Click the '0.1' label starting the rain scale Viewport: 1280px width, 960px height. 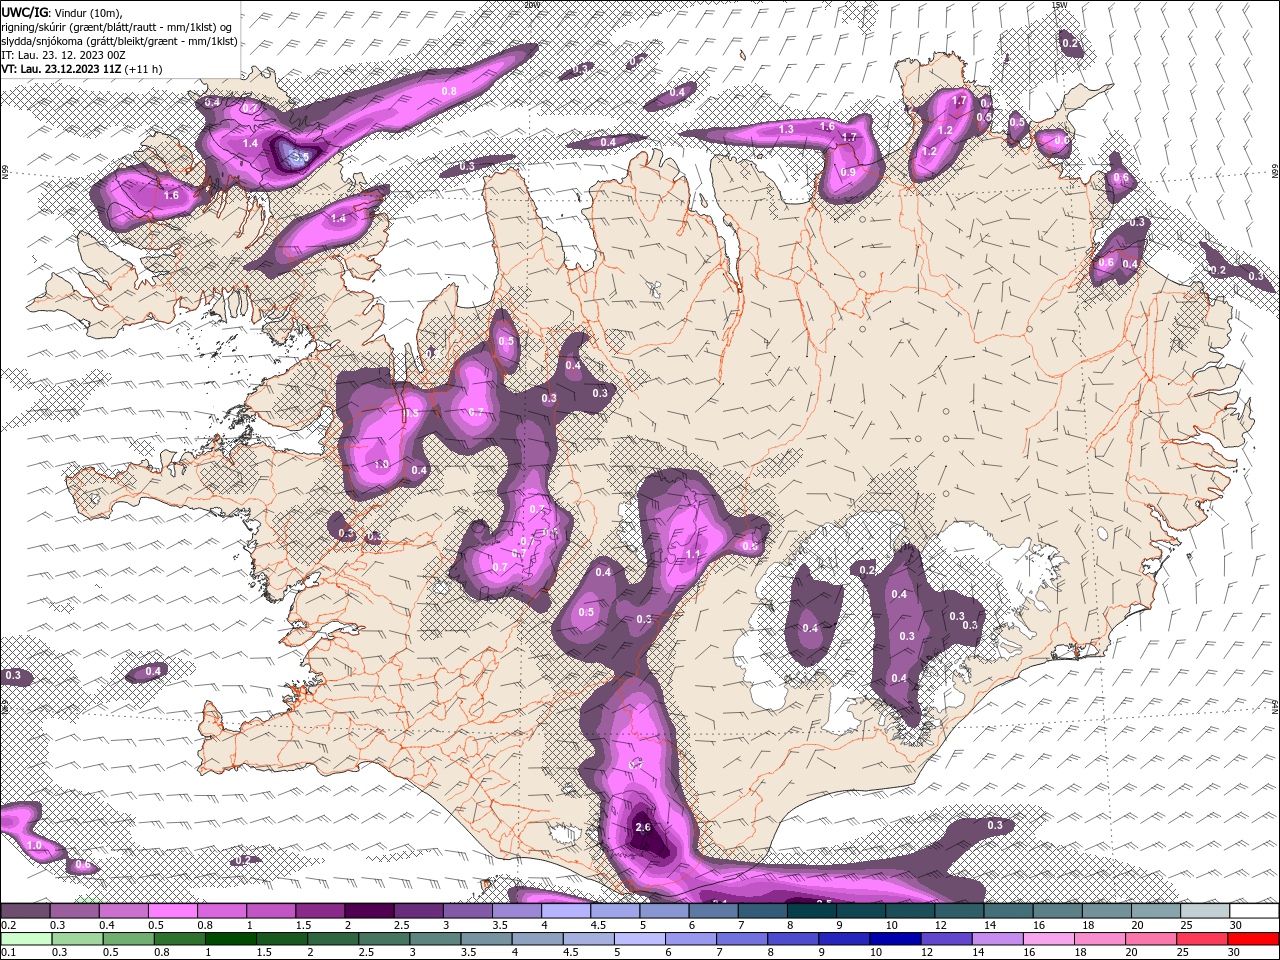coord(8,952)
